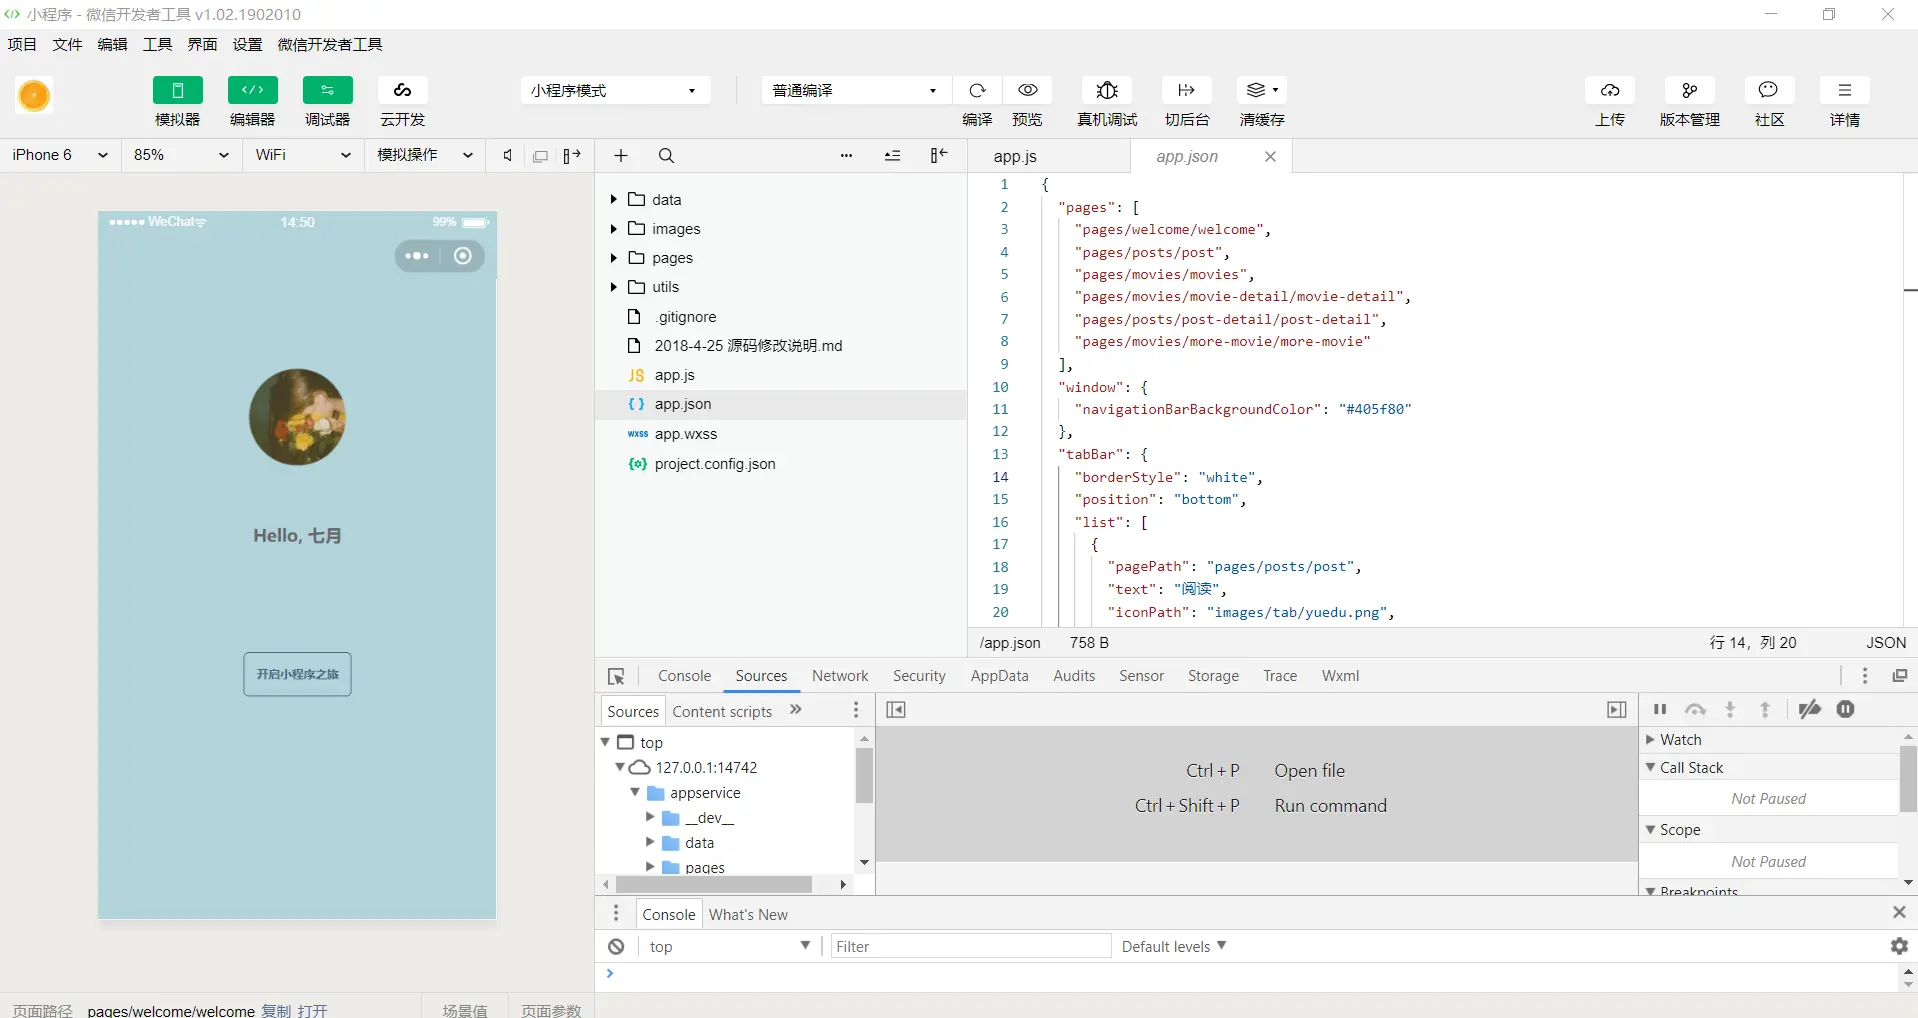
Task: Toggle the debugger panel button
Action: pos(327,90)
